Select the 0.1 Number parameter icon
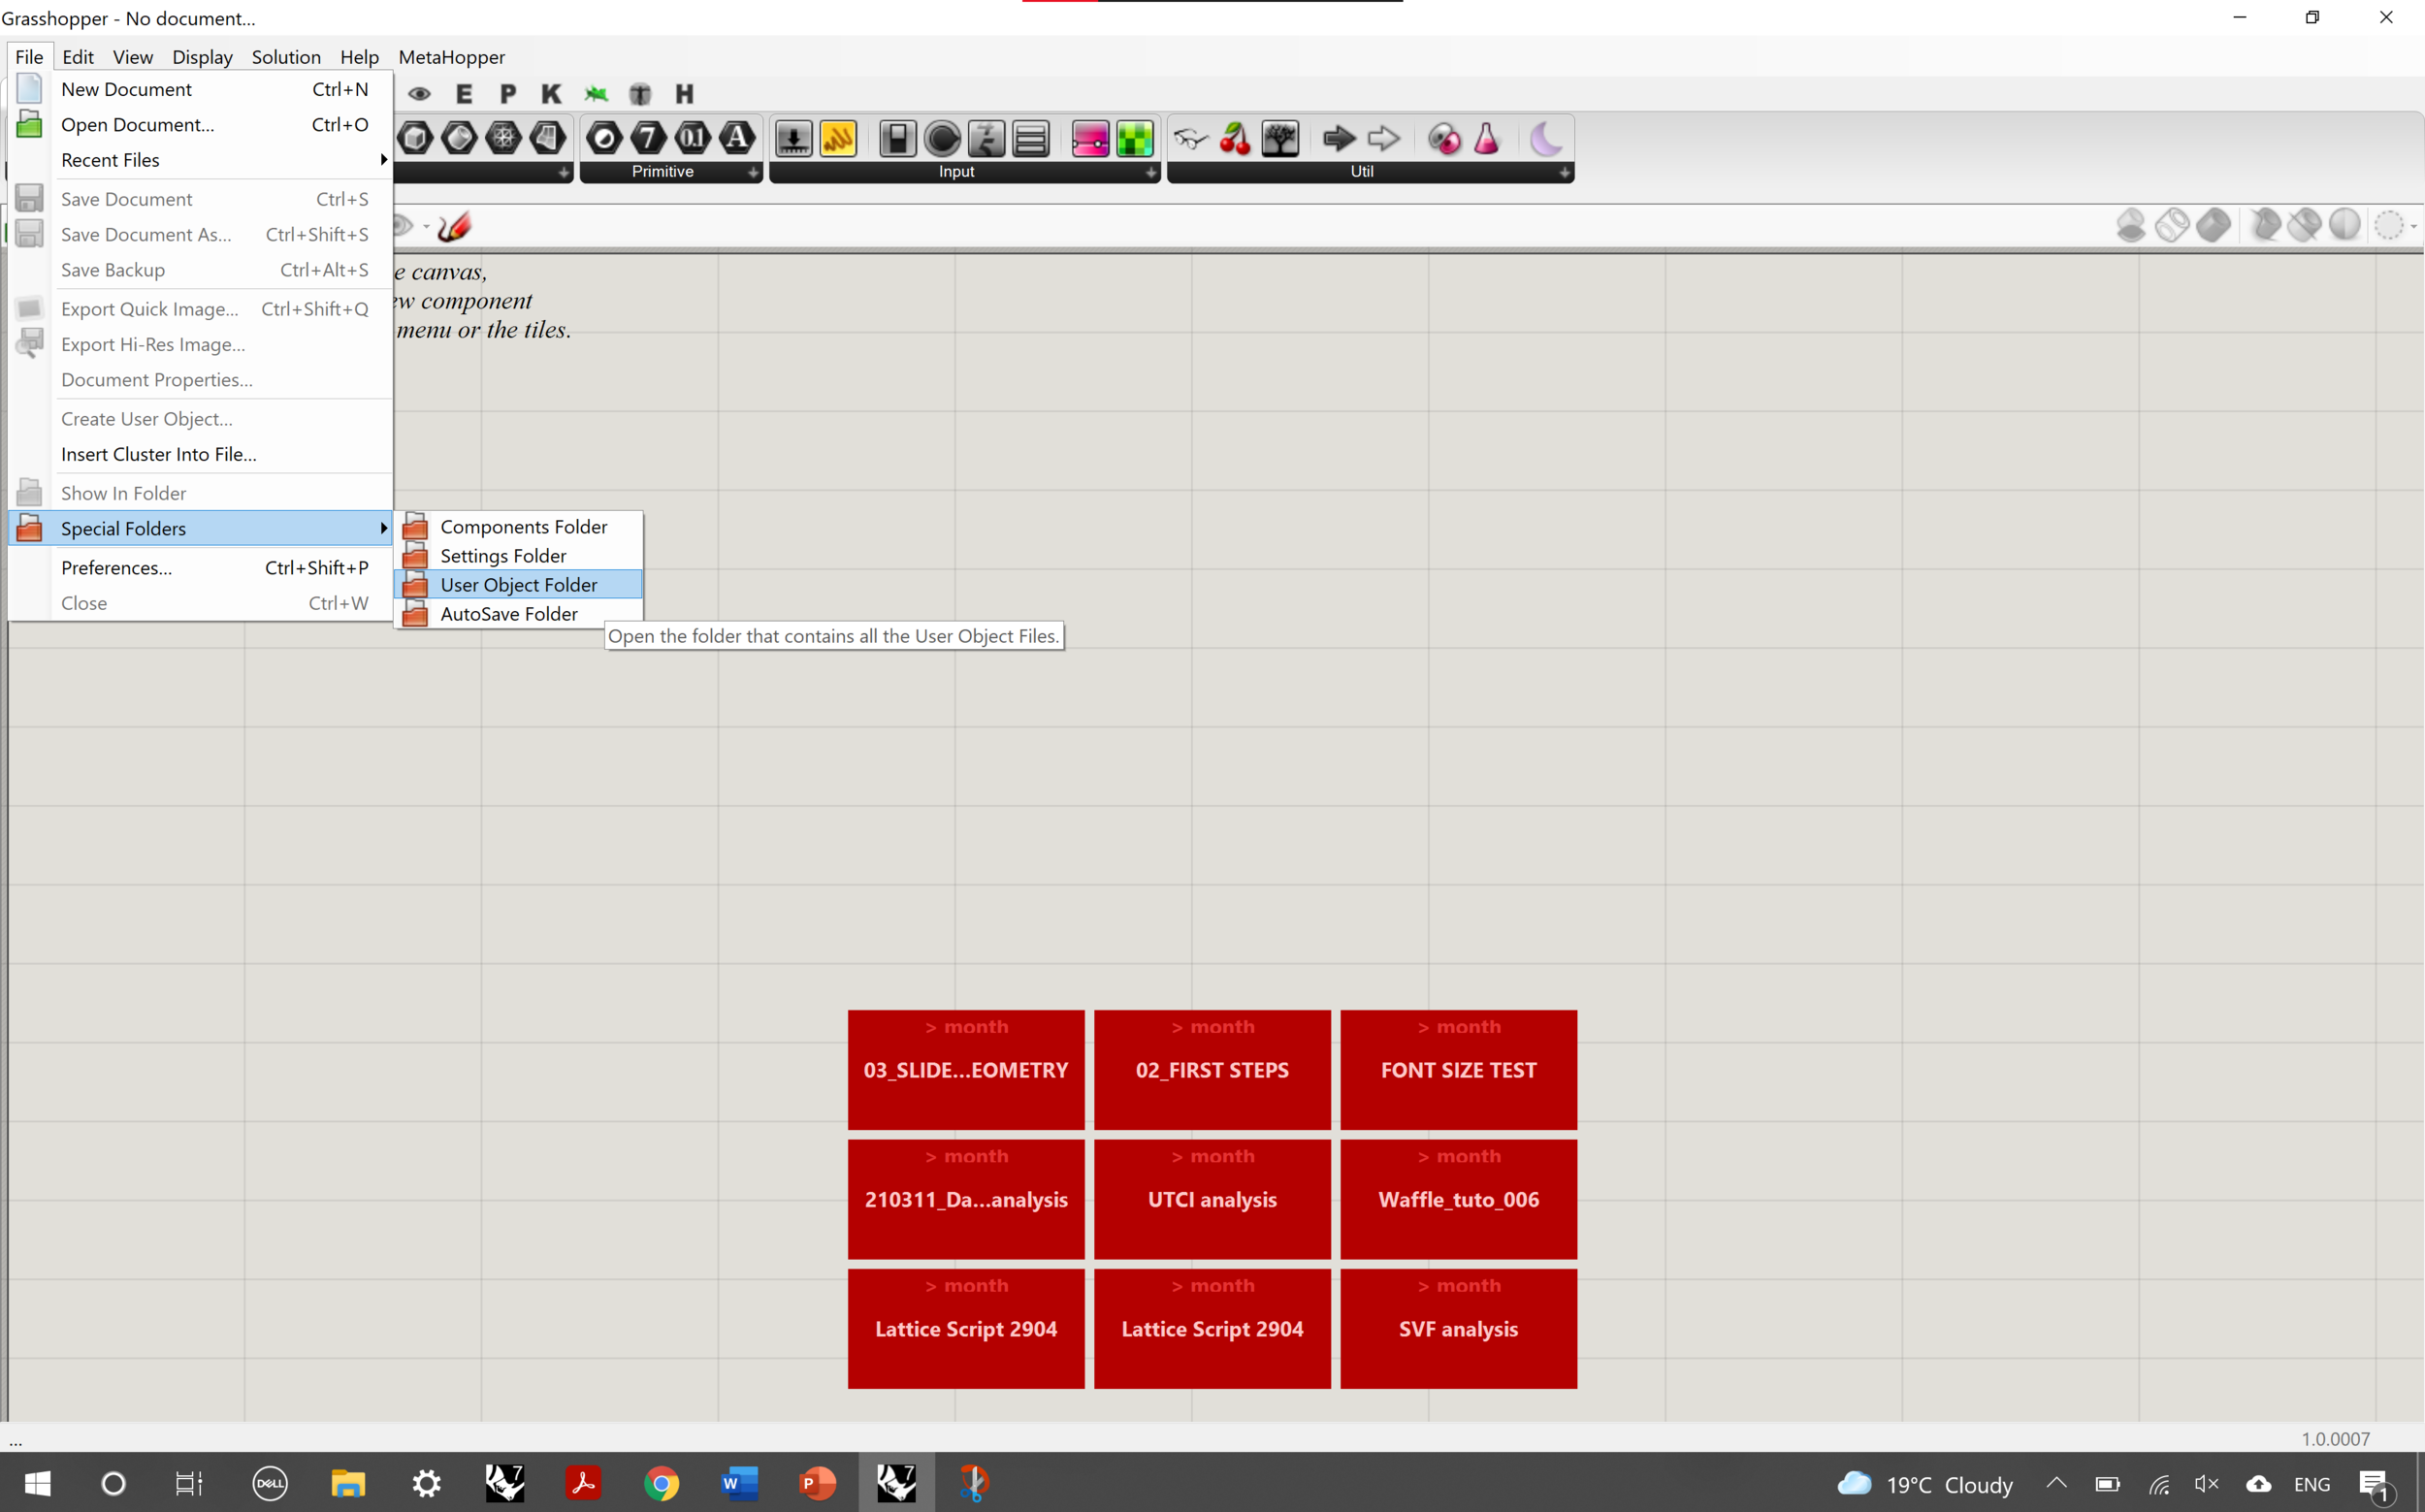 click(693, 138)
